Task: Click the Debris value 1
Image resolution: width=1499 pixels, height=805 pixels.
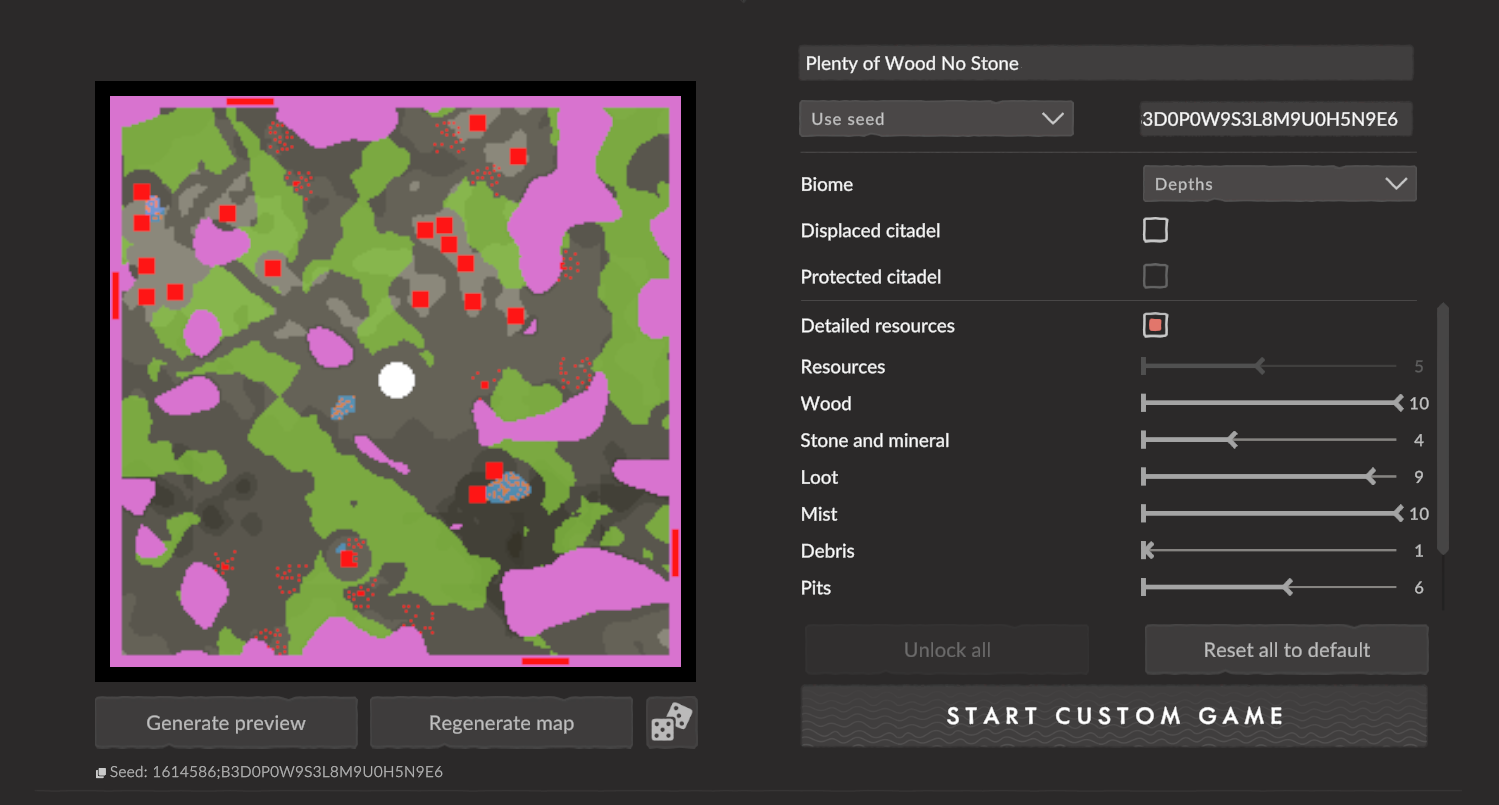Action: [1419, 551]
